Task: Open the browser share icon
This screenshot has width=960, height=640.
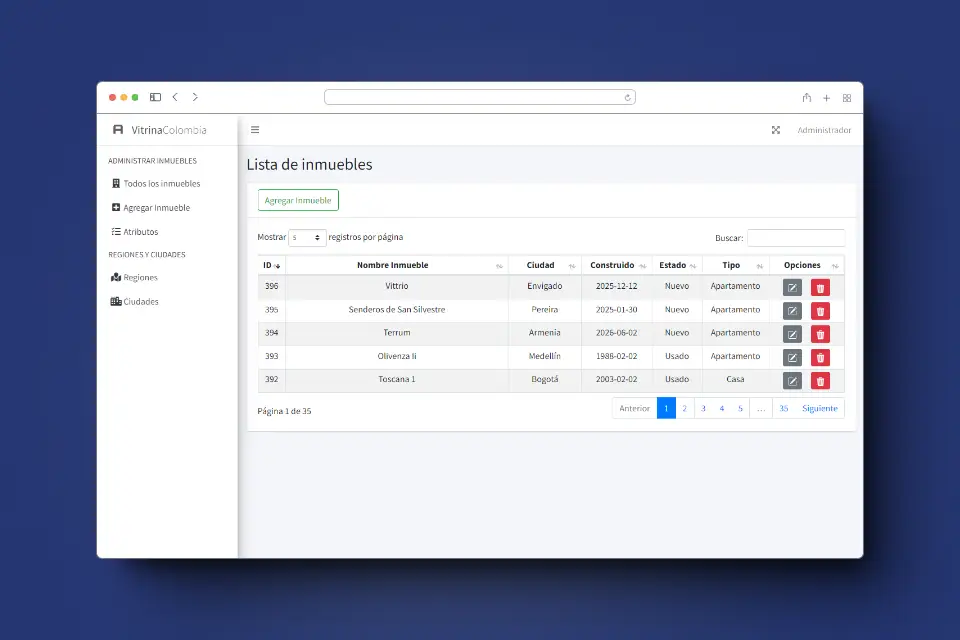Action: point(806,98)
